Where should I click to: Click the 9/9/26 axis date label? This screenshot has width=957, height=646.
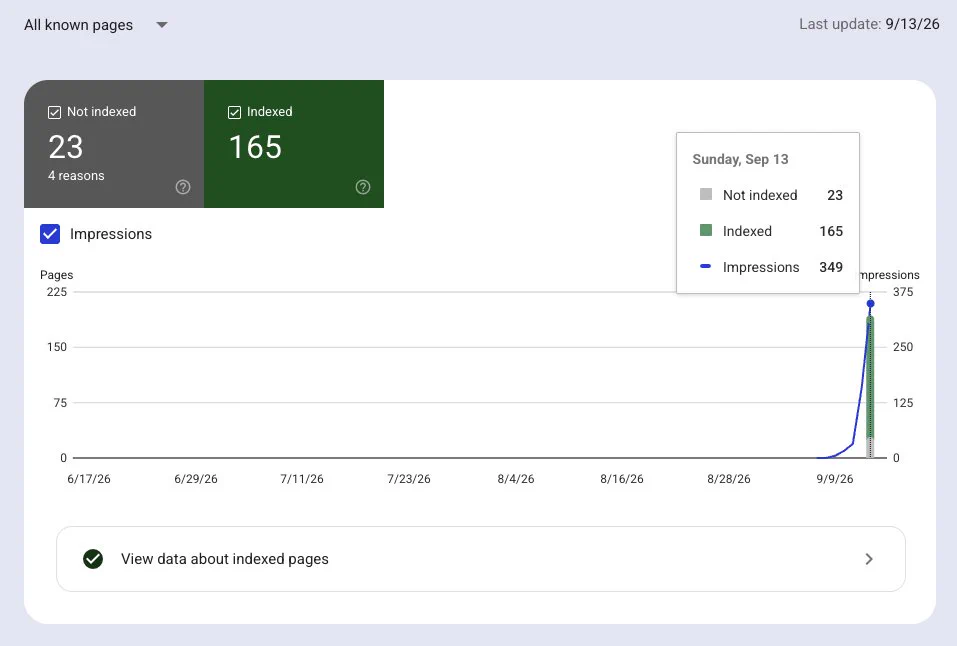coord(835,479)
